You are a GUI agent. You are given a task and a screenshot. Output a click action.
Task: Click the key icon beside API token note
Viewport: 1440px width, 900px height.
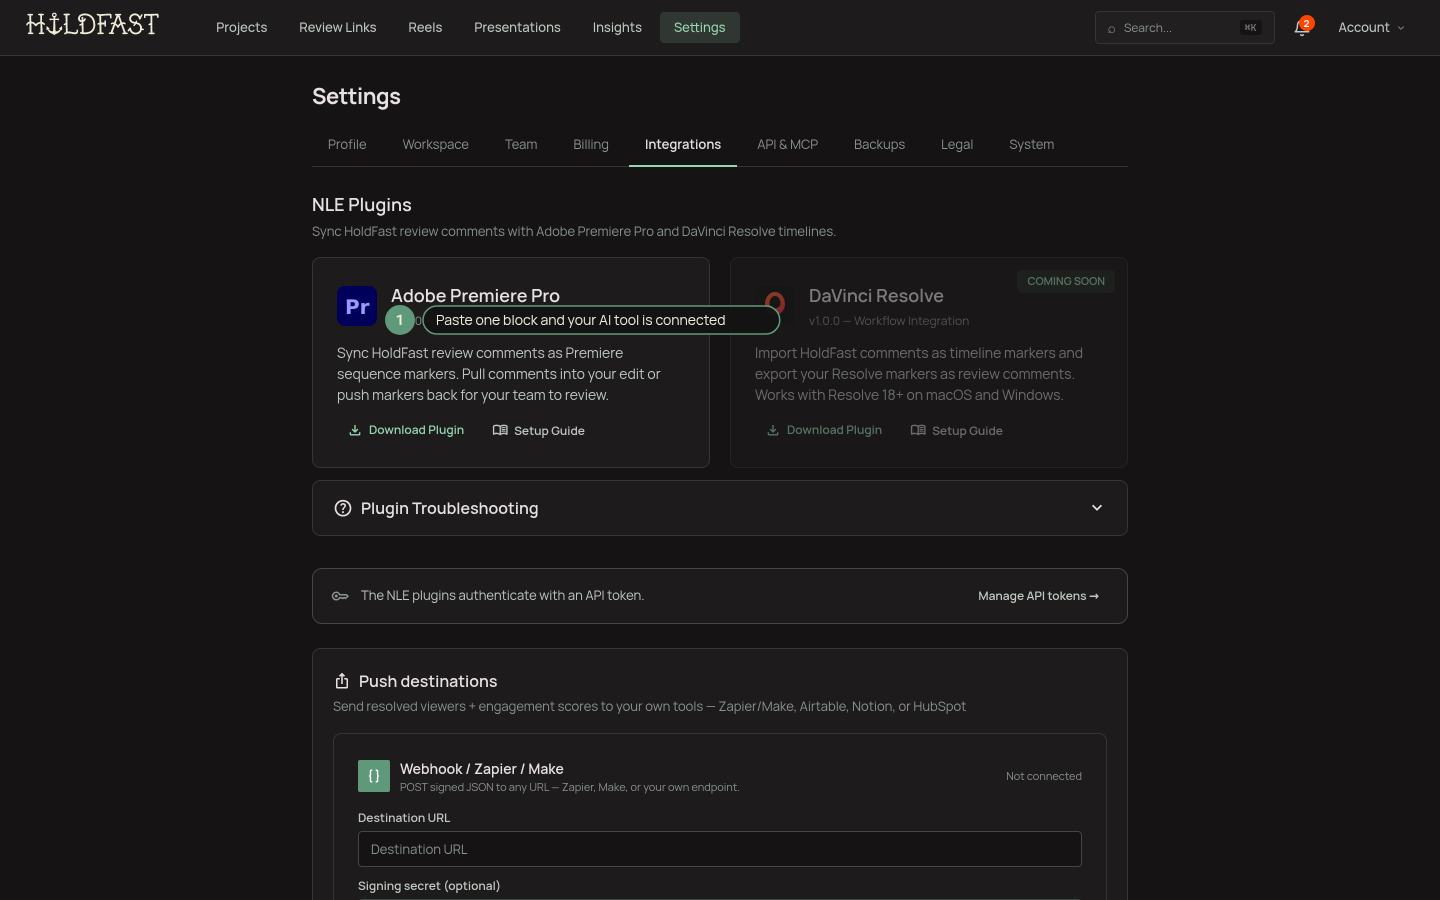point(340,596)
